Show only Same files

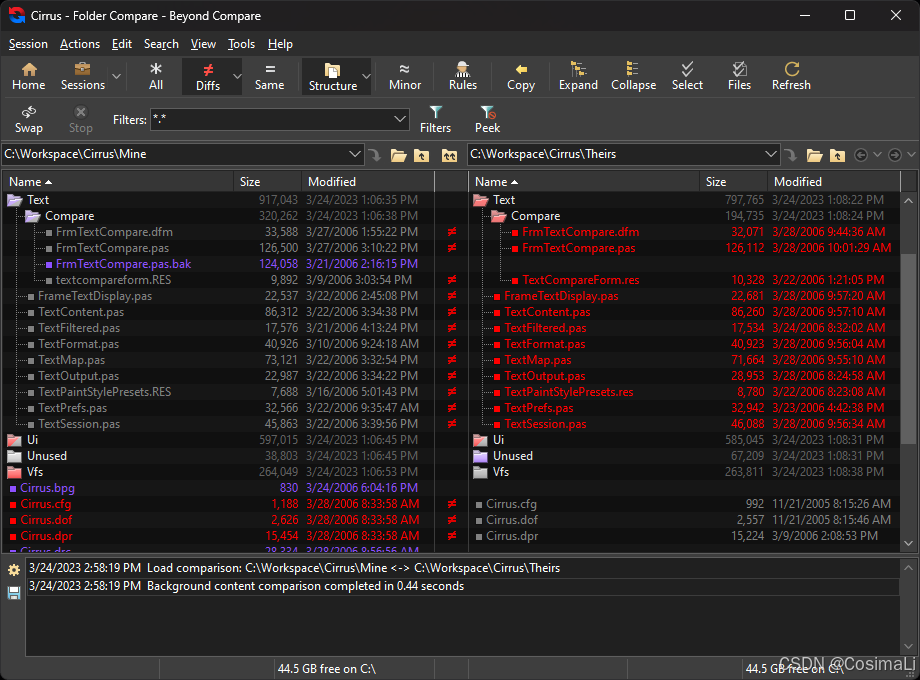point(269,76)
